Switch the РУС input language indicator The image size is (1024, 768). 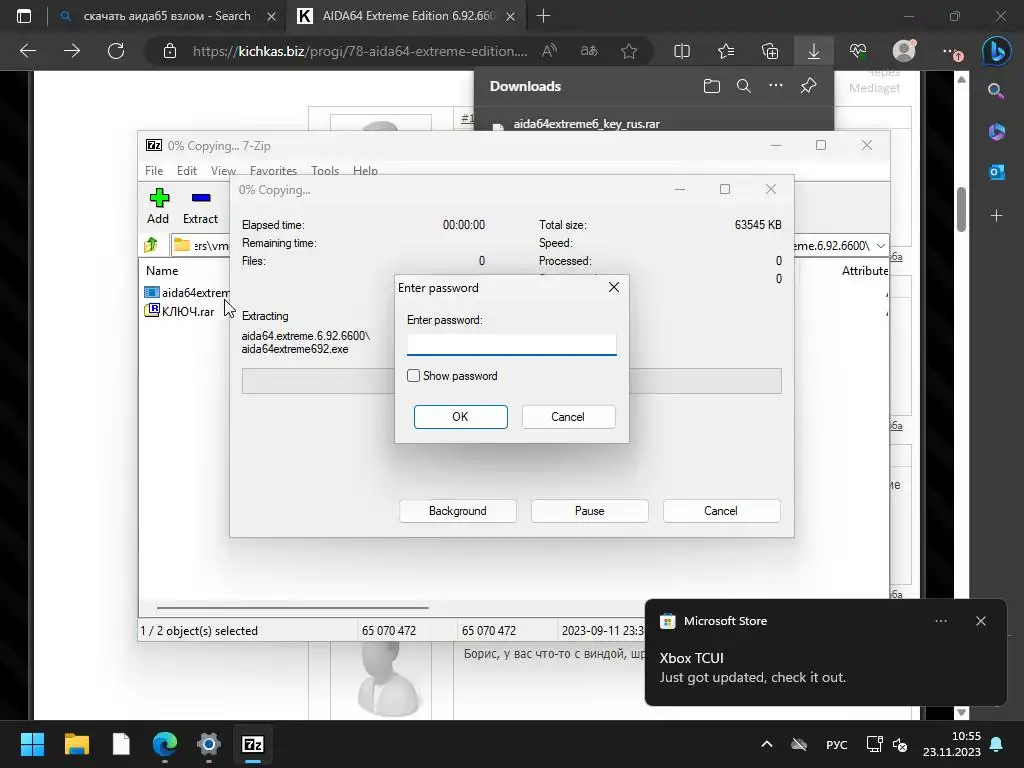tap(837, 744)
